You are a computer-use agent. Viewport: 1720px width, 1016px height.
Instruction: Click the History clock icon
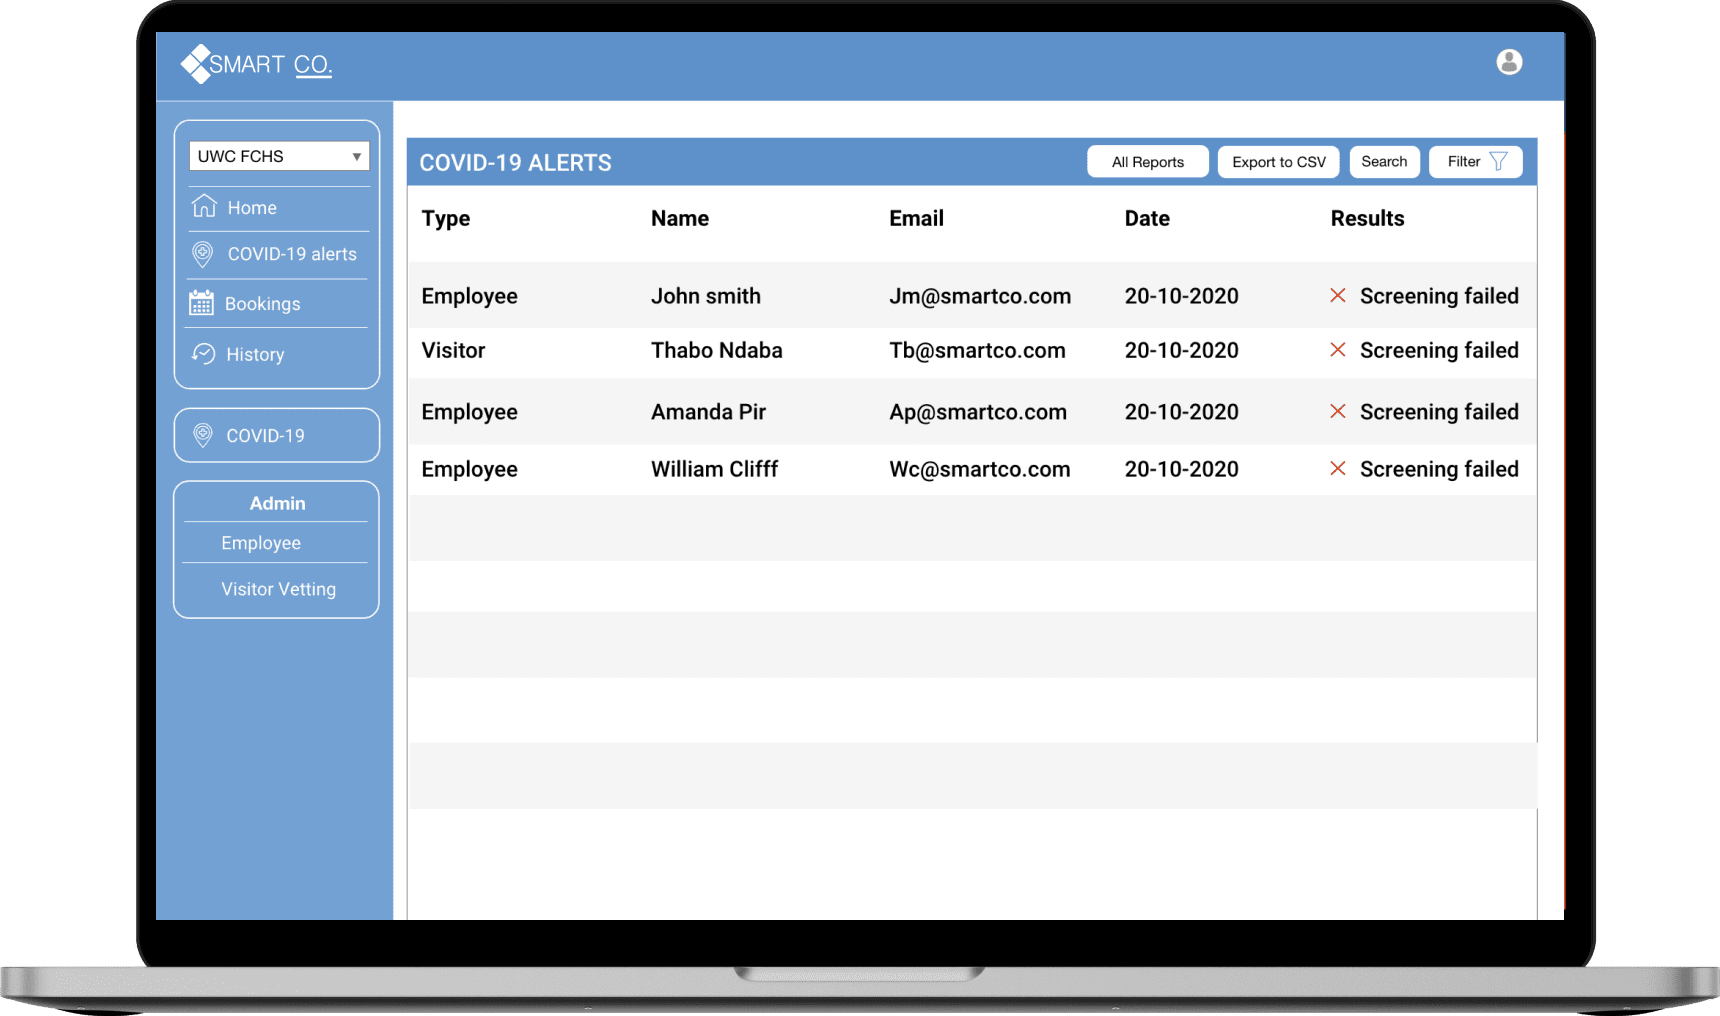tap(203, 354)
